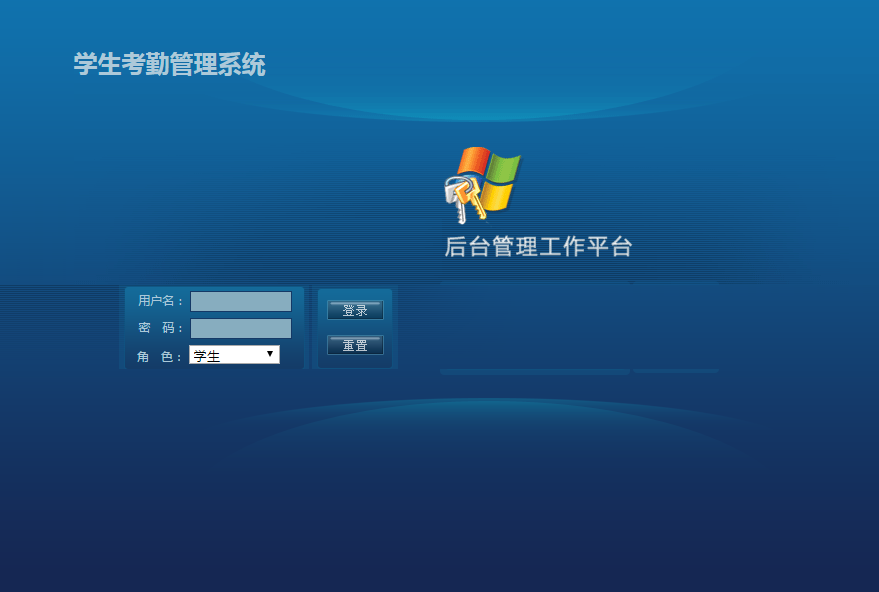Click the 登录 login button
The width and height of the screenshot is (879, 592).
pos(355,310)
